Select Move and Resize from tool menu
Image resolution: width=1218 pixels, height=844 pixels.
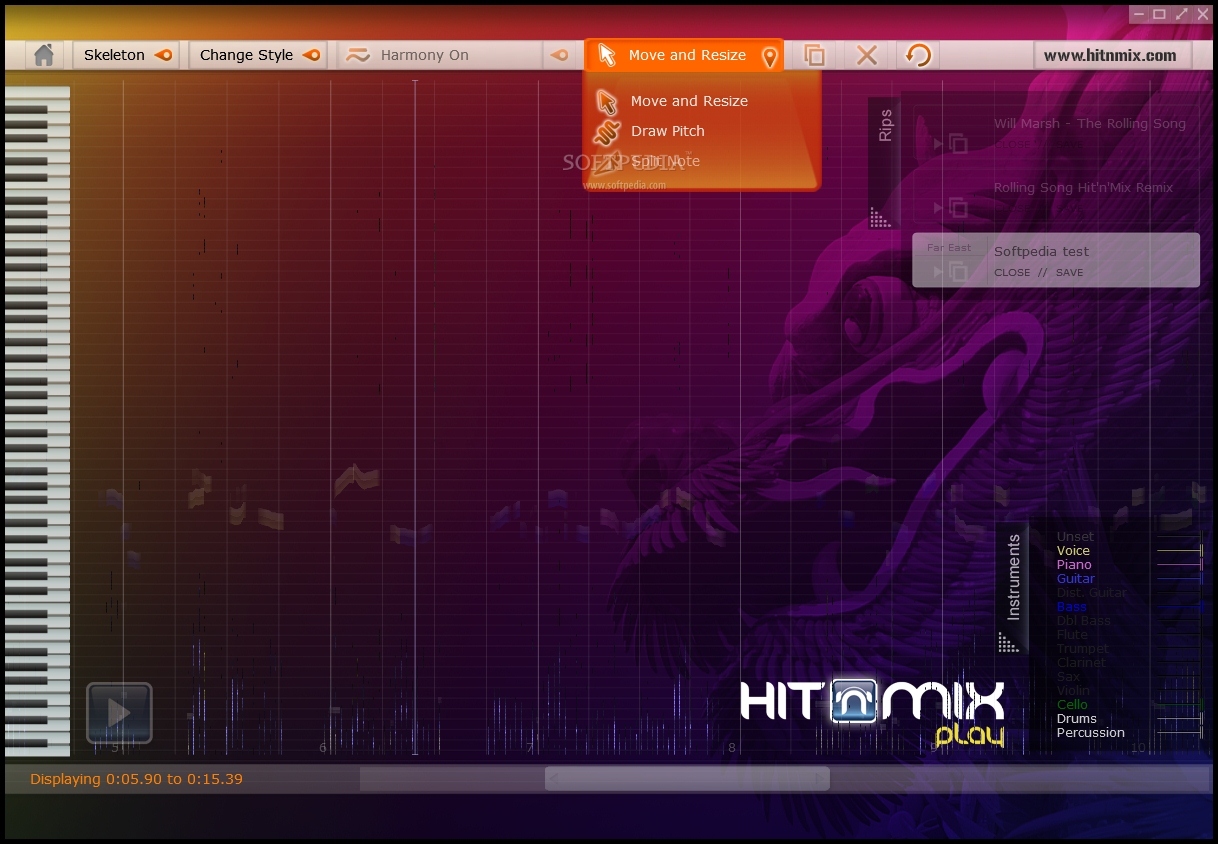pos(689,101)
